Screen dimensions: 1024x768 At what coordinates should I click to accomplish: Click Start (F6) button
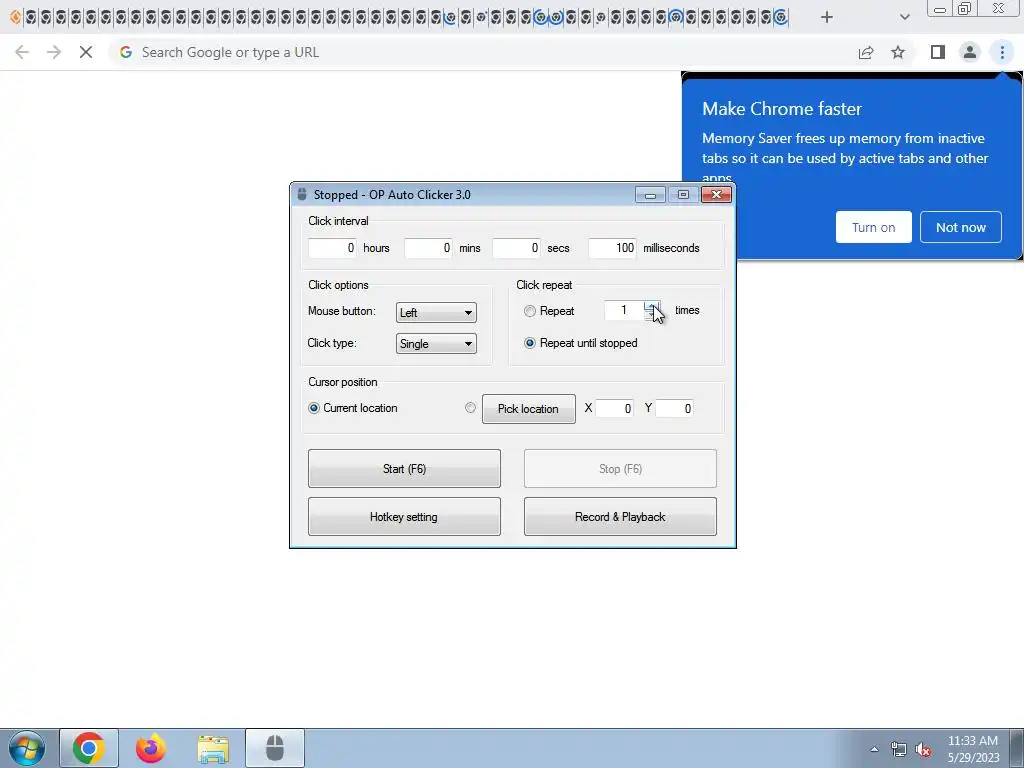click(404, 468)
